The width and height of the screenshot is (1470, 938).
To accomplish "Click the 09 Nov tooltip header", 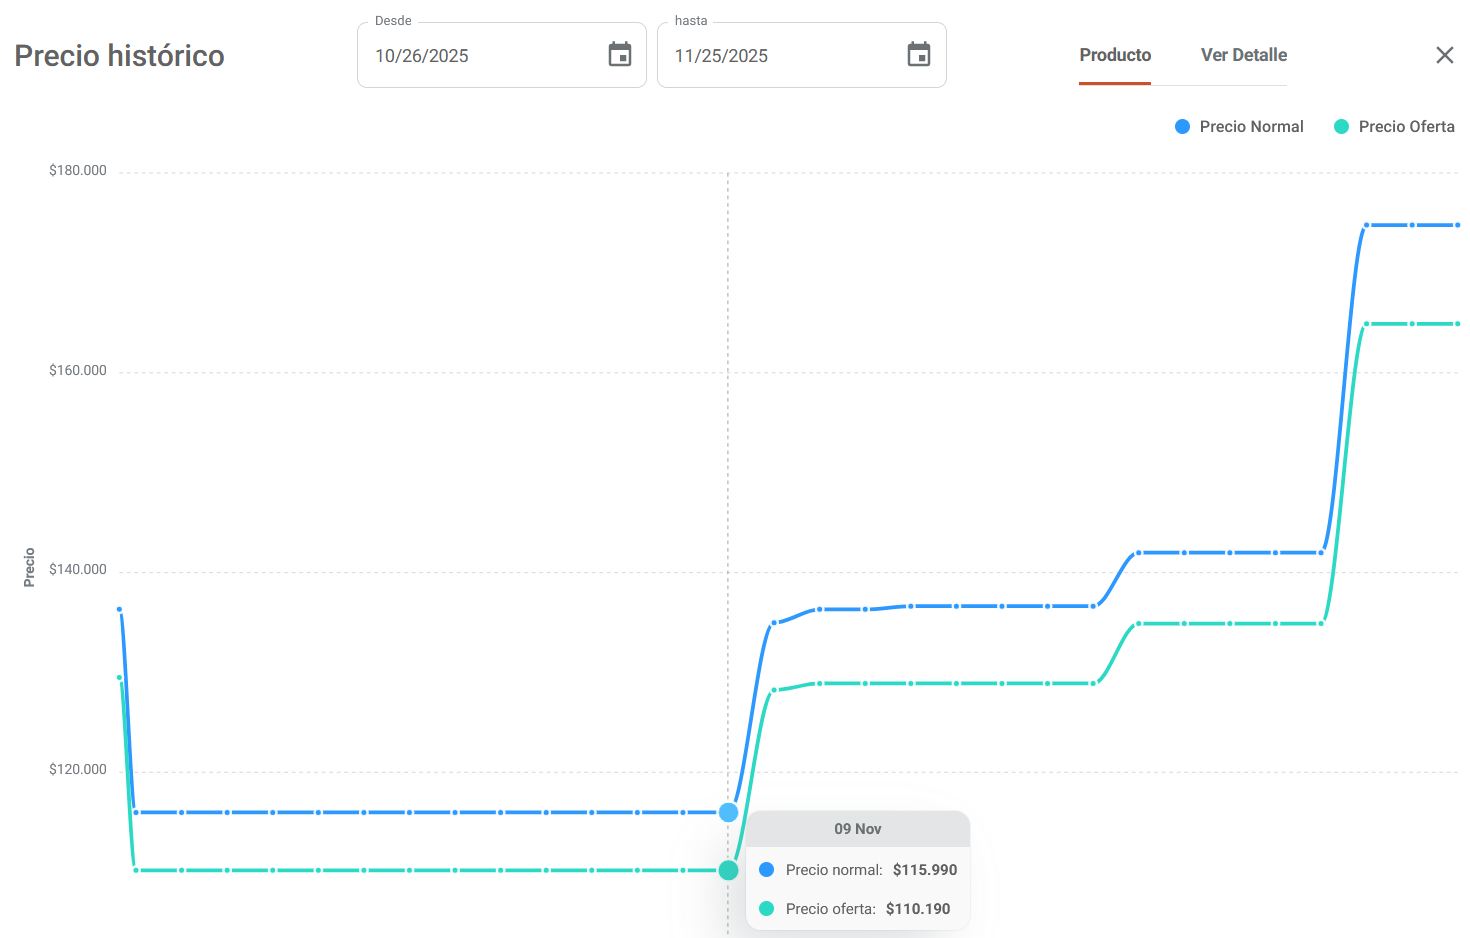I will click(857, 829).
